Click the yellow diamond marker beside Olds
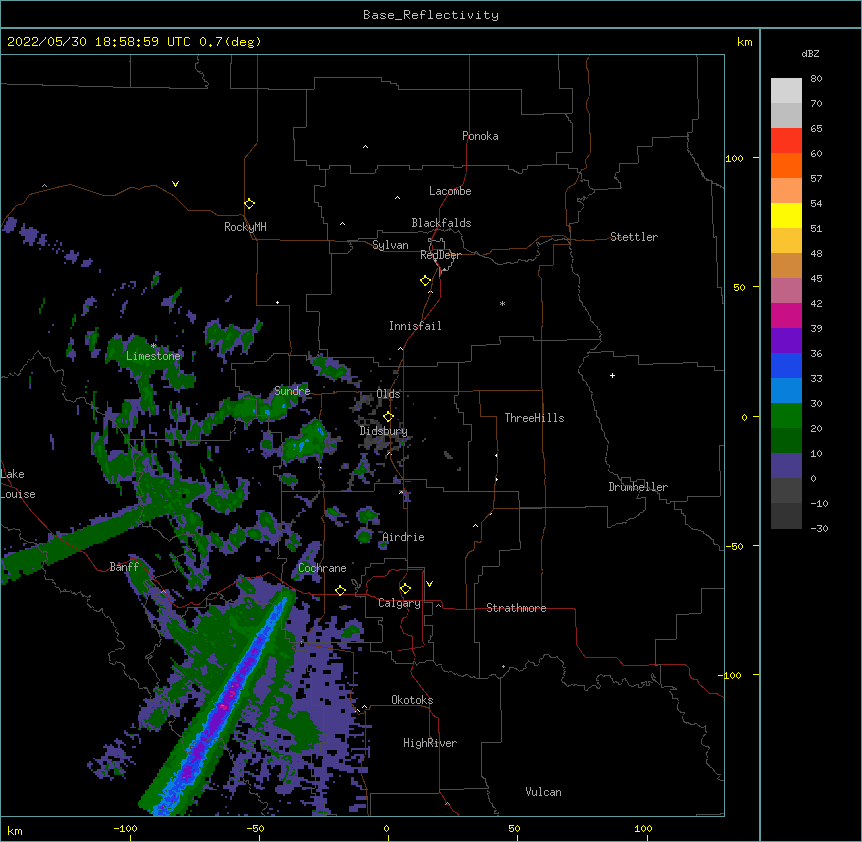This screenshot has width=862, height=842. (388, 416)
